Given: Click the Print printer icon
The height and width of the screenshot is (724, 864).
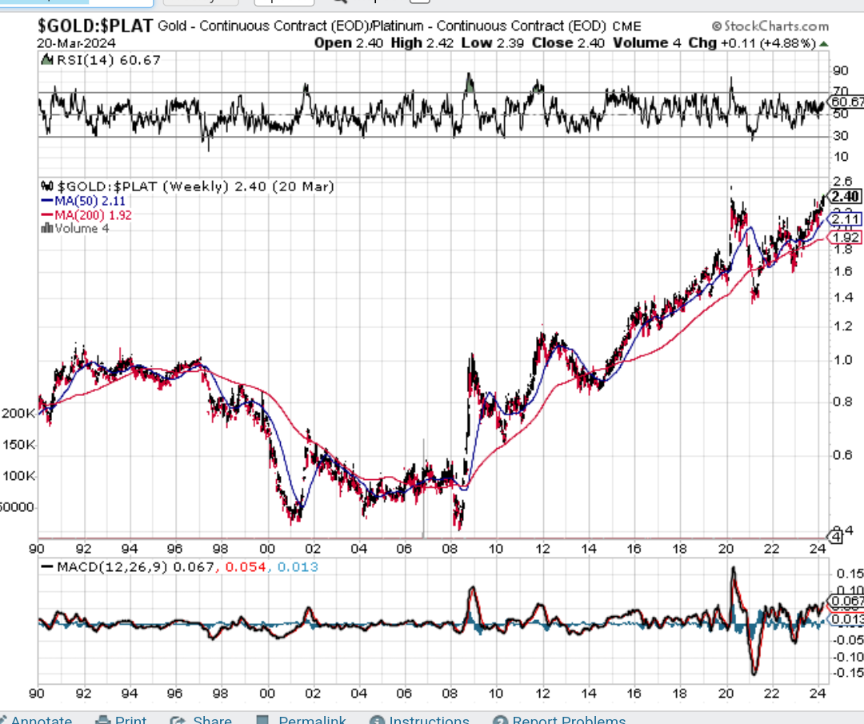Looking at the screenshot, I should [102, 719].
